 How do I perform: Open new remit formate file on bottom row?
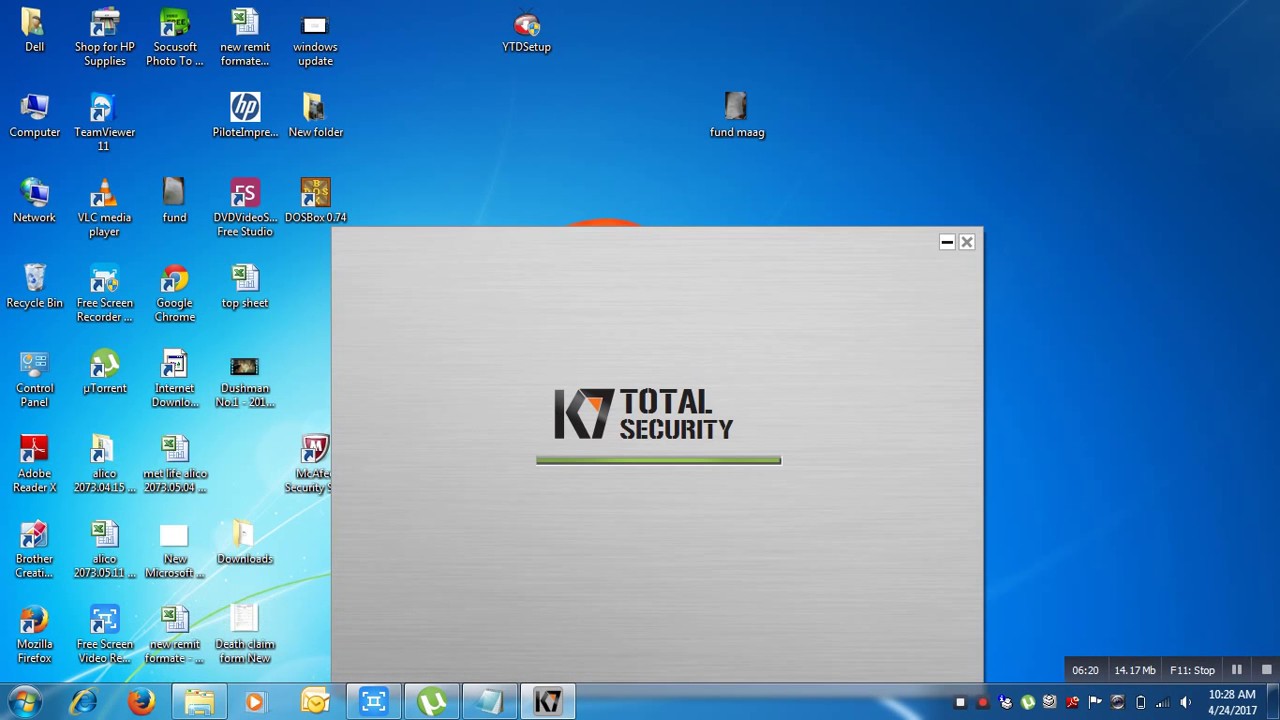pyautogui.click(x=175, y=635)
